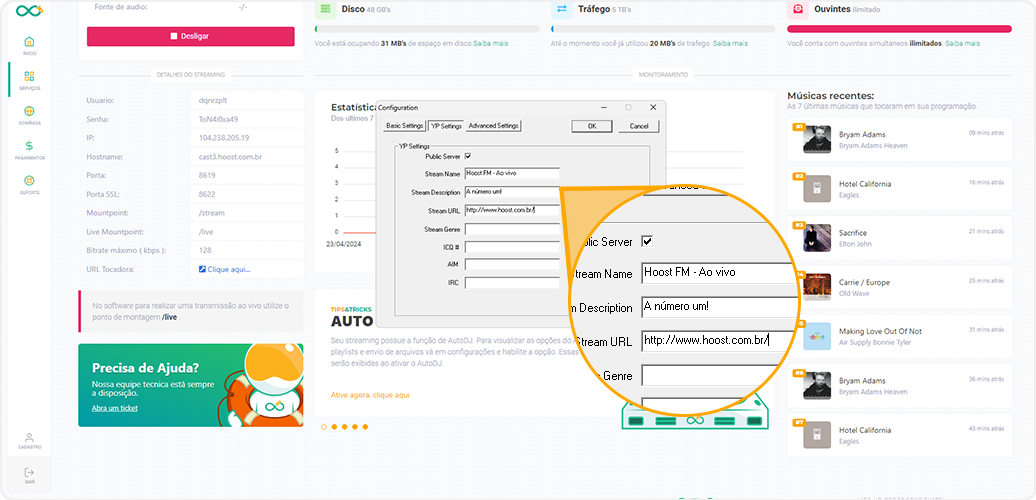Screen dimensions: 1036x500
Task: Click the Stream Description field in the dialog
Action: [512, 192]
